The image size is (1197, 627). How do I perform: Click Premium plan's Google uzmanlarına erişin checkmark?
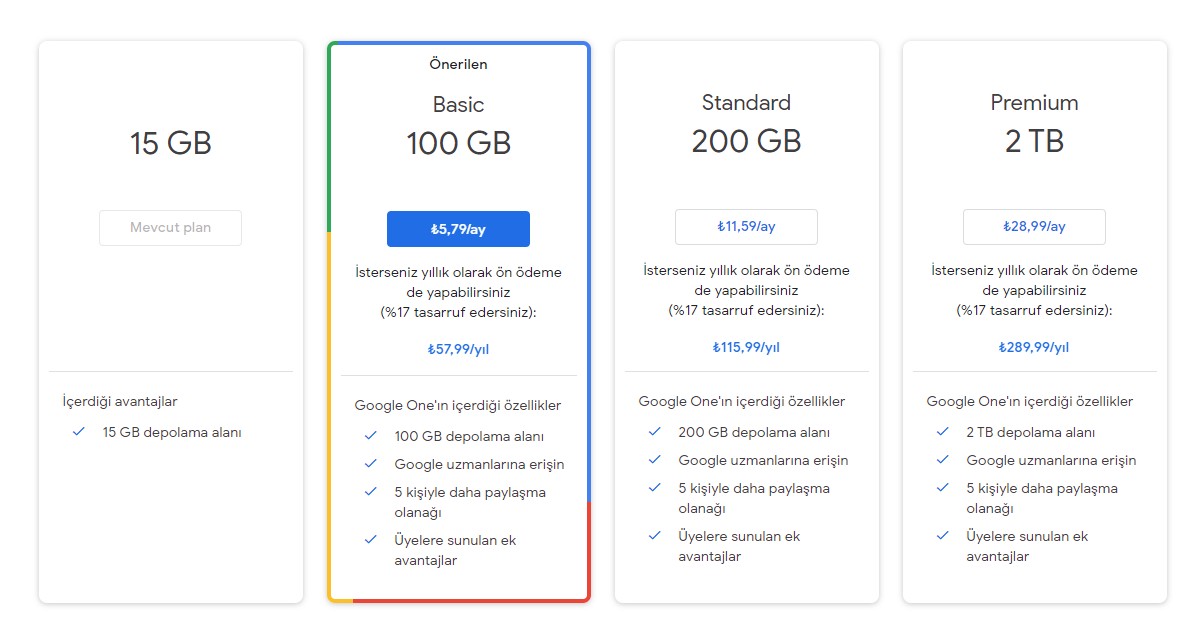942,460
